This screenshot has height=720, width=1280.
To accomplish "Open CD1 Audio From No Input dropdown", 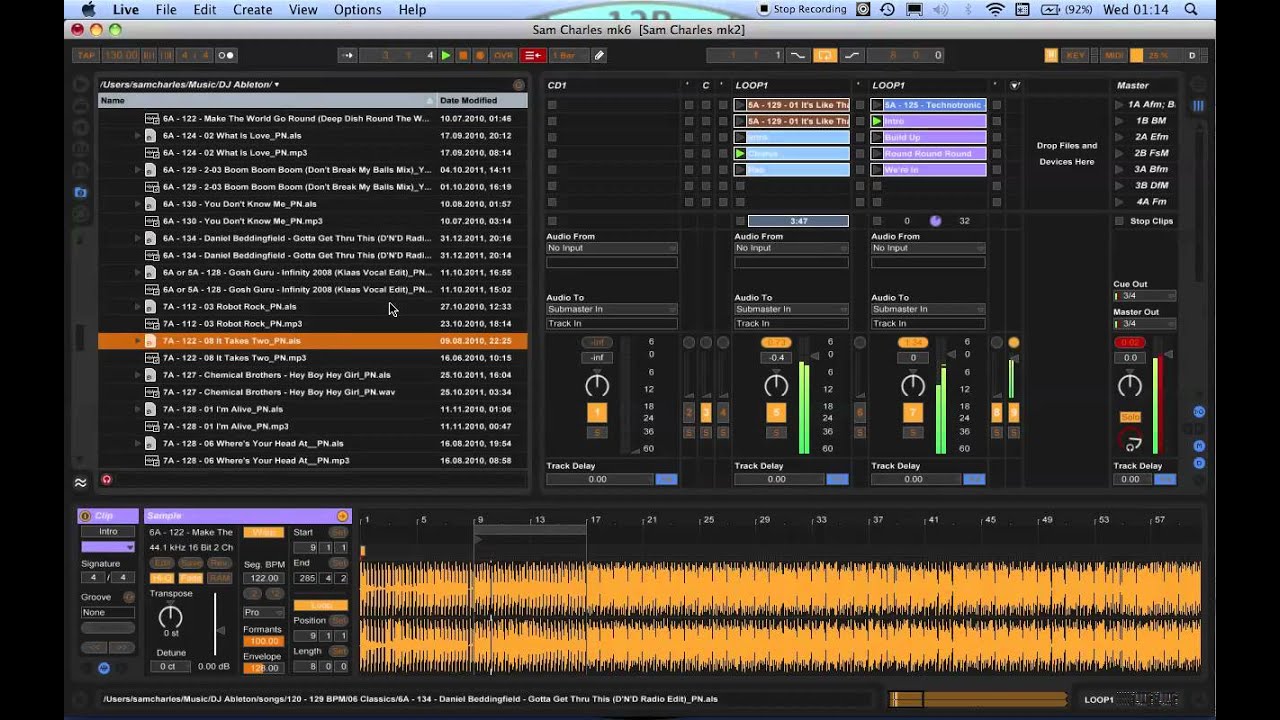I will click(612, 248).
